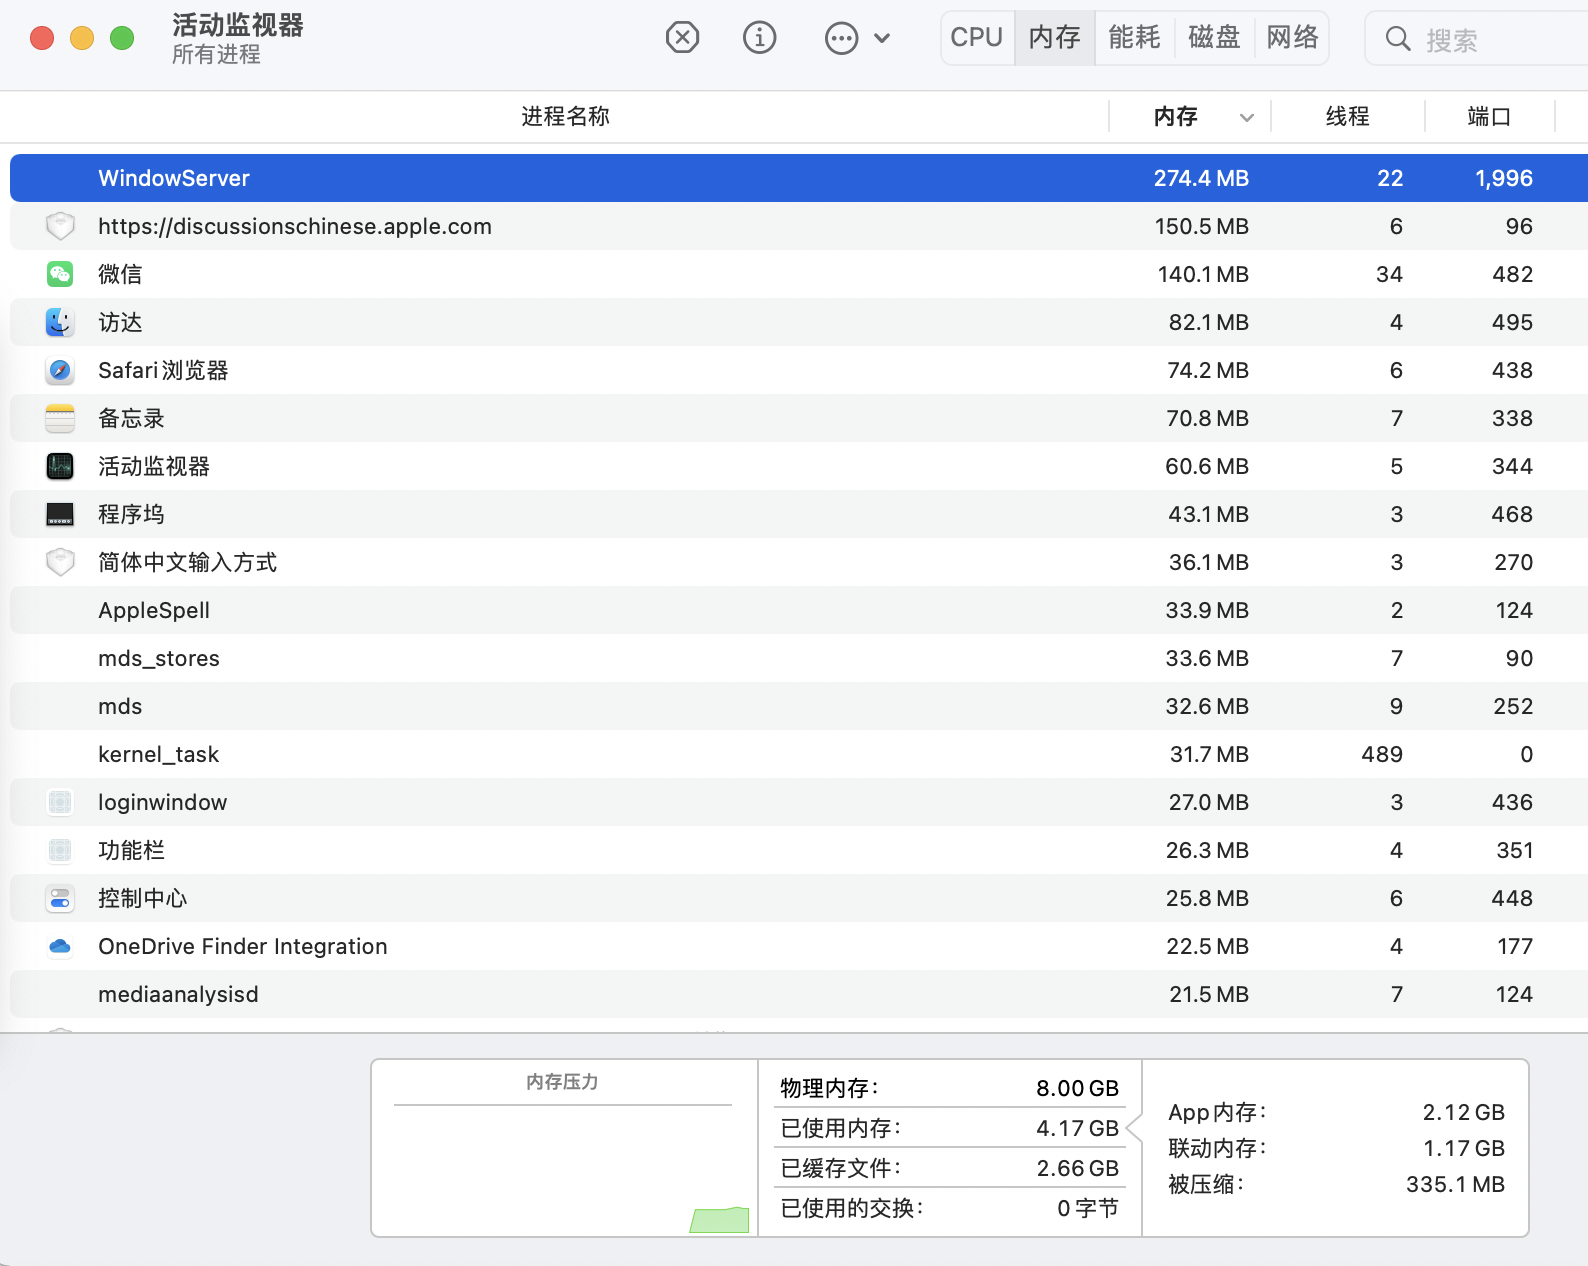Open the more options ellipsis dropdown
1588x1266 pixels.
pyautogui.click(x=856, y=38)
